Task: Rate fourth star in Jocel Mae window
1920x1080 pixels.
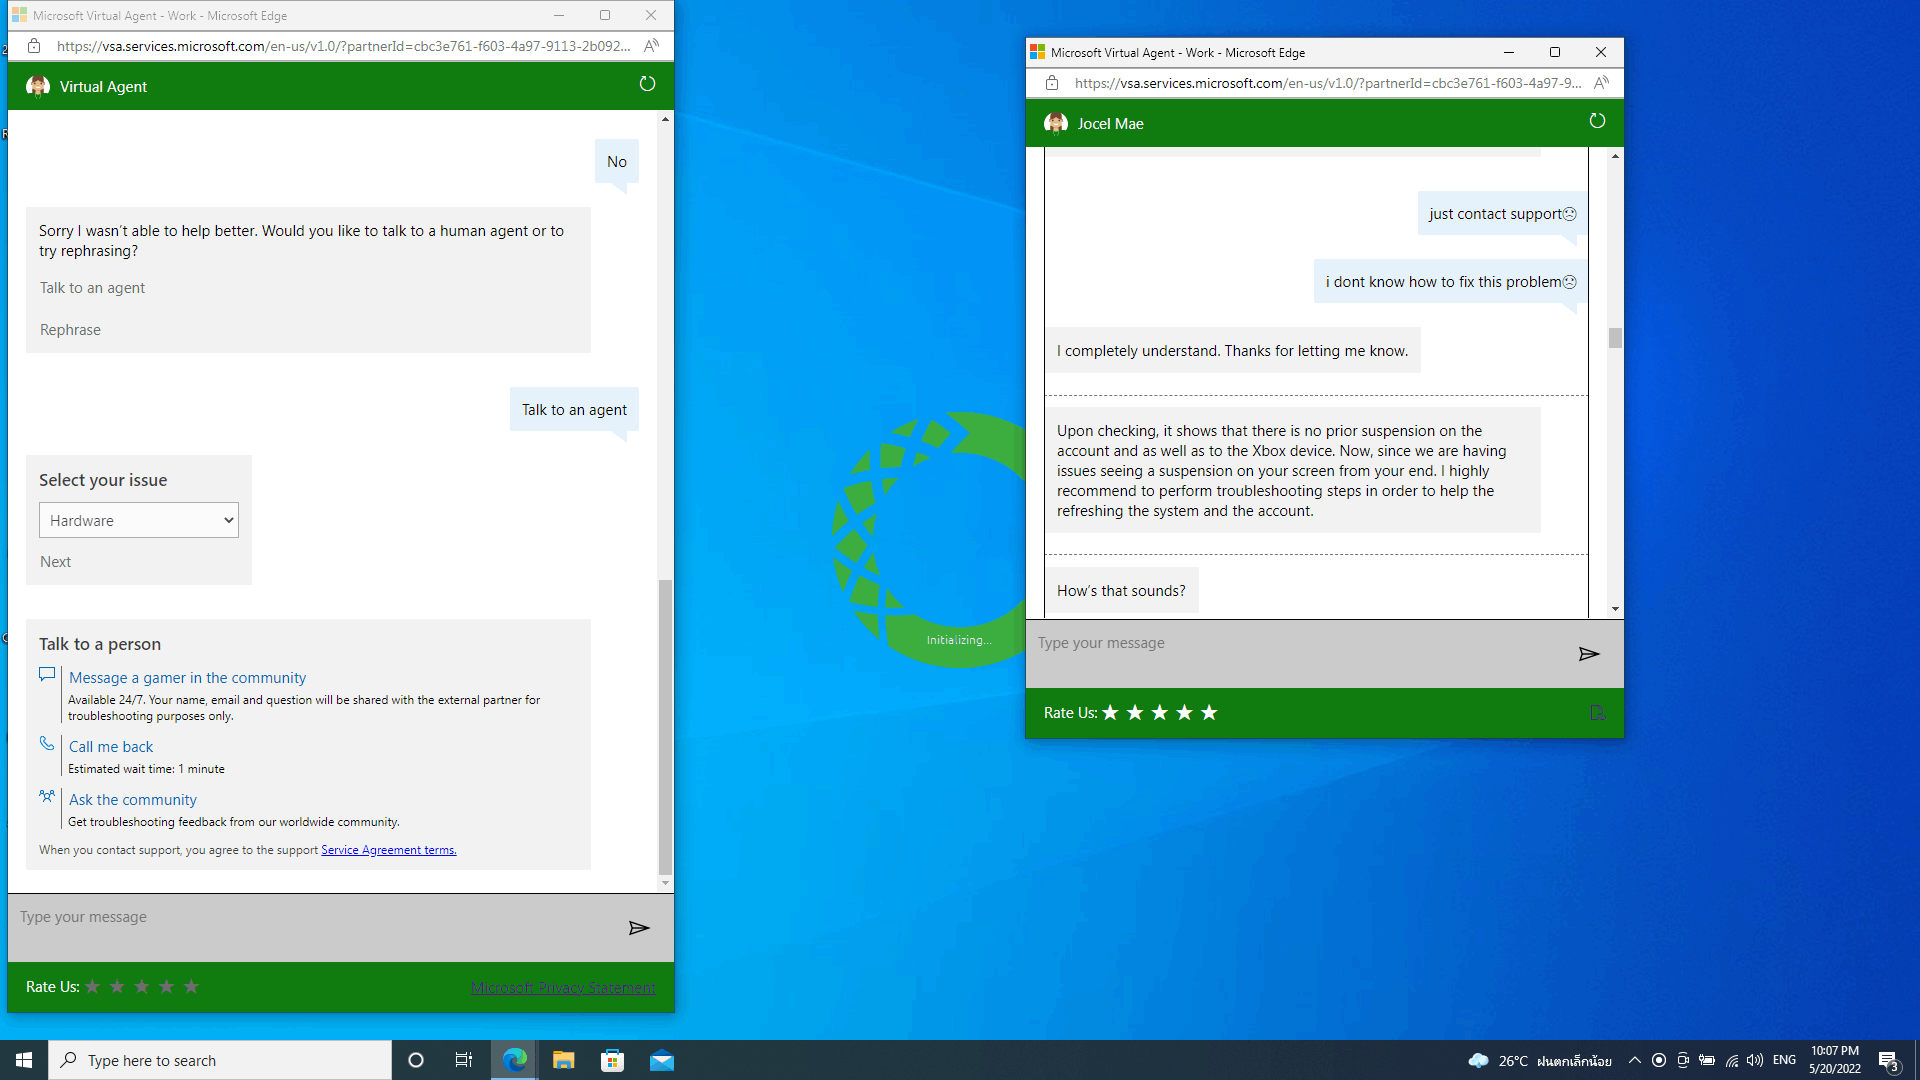Action: (x=1184, y=713)
